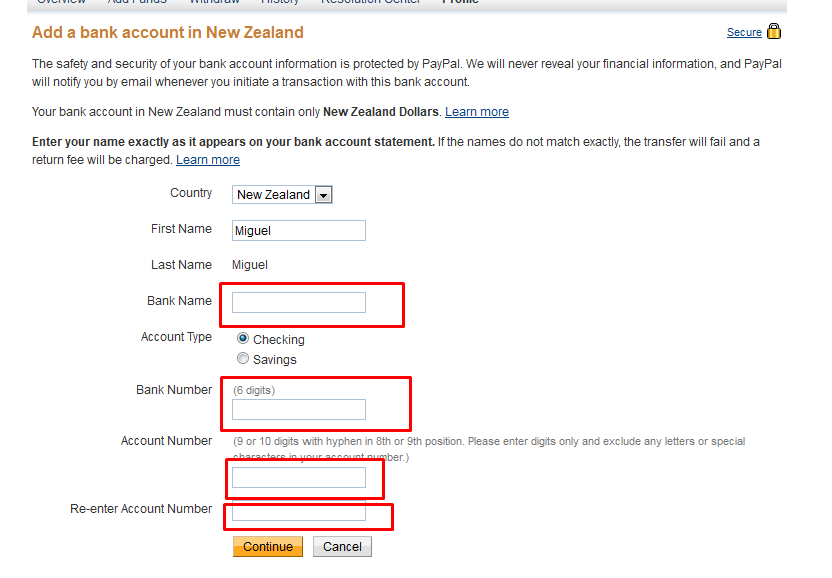Select the Checking account type
The height and width of the screenshot is (578, 832).
point(243,339)
